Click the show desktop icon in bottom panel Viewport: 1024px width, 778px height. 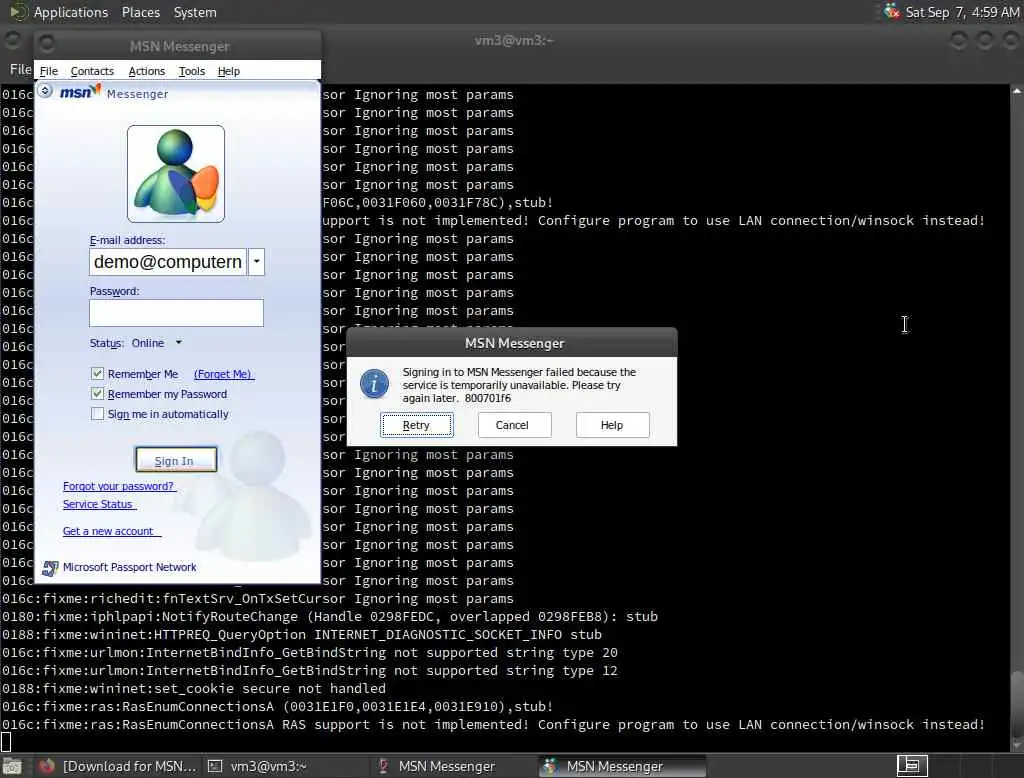pos(12,766)
